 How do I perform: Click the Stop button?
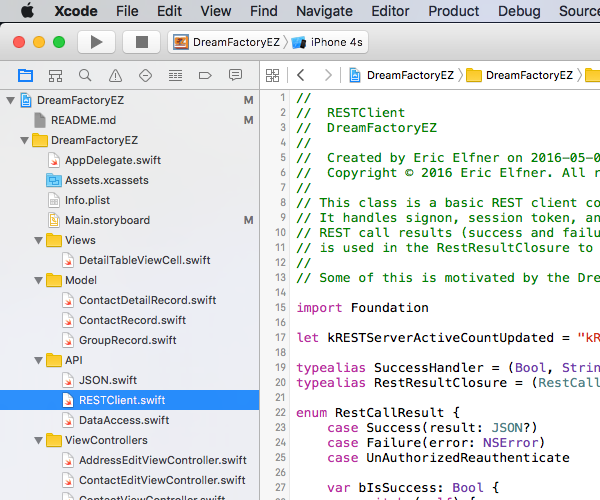coord(142,42)
